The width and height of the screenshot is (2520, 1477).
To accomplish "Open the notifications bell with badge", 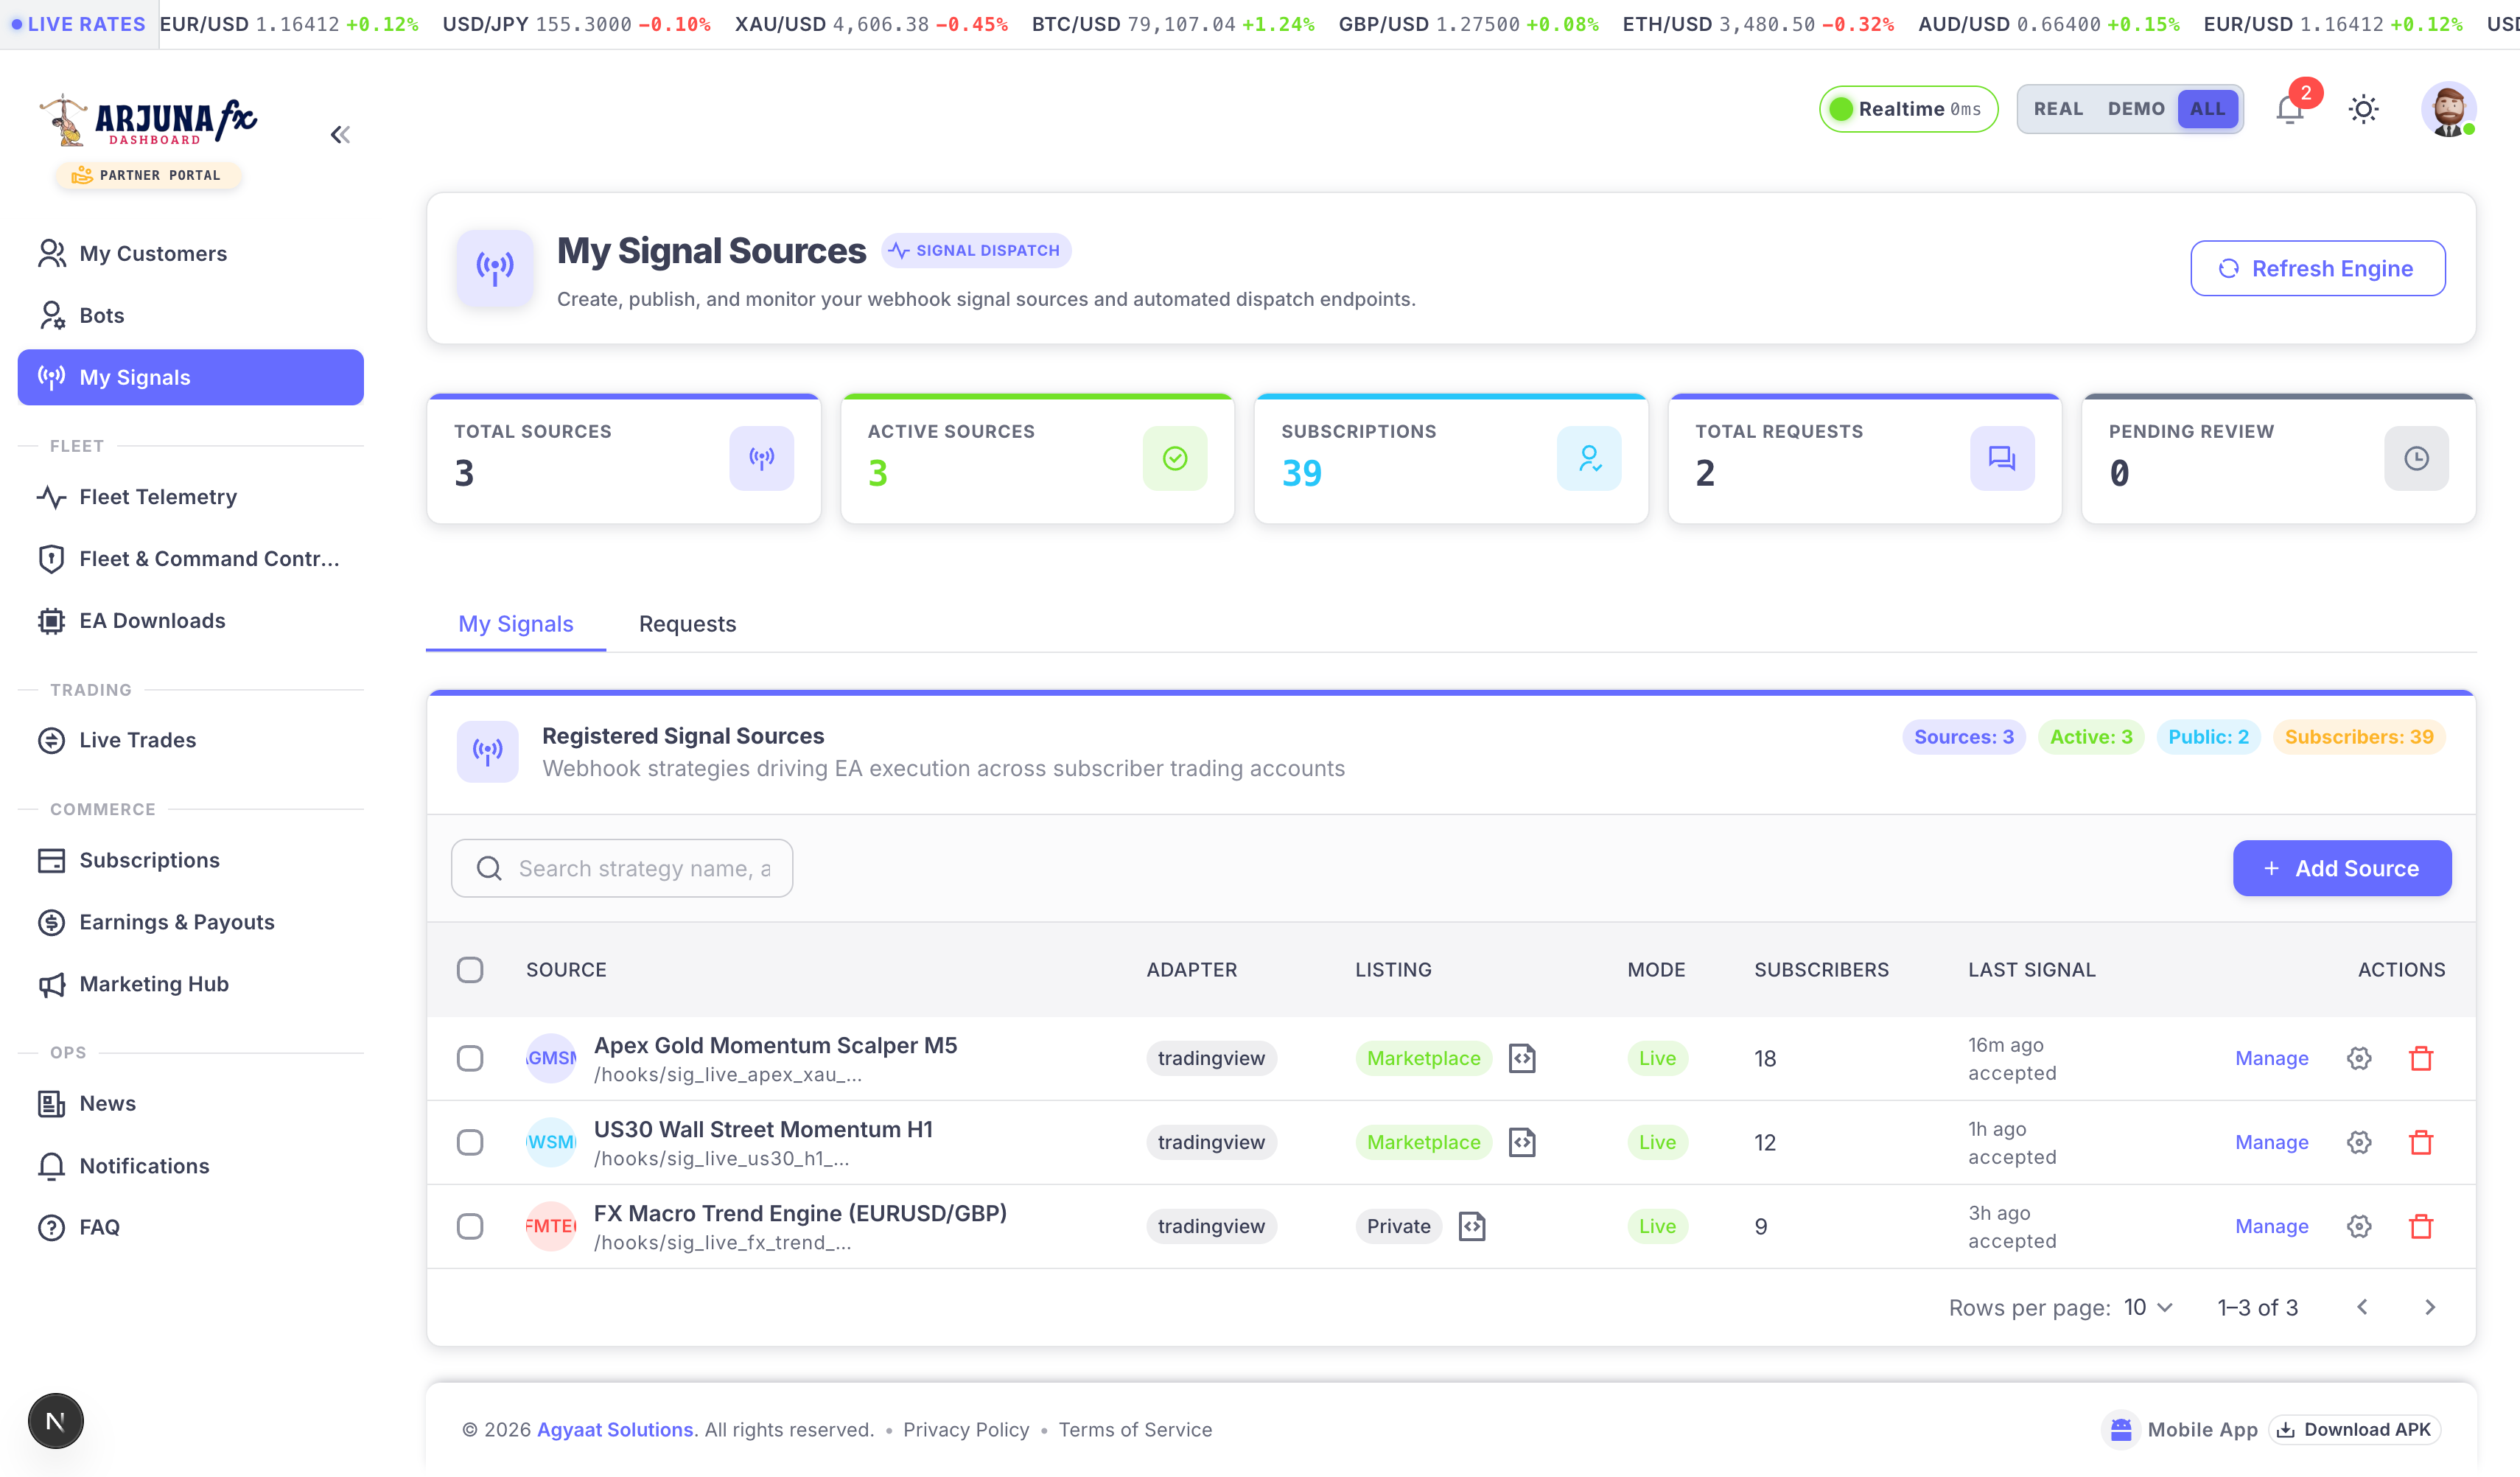I will click(x=2290, y=109).
